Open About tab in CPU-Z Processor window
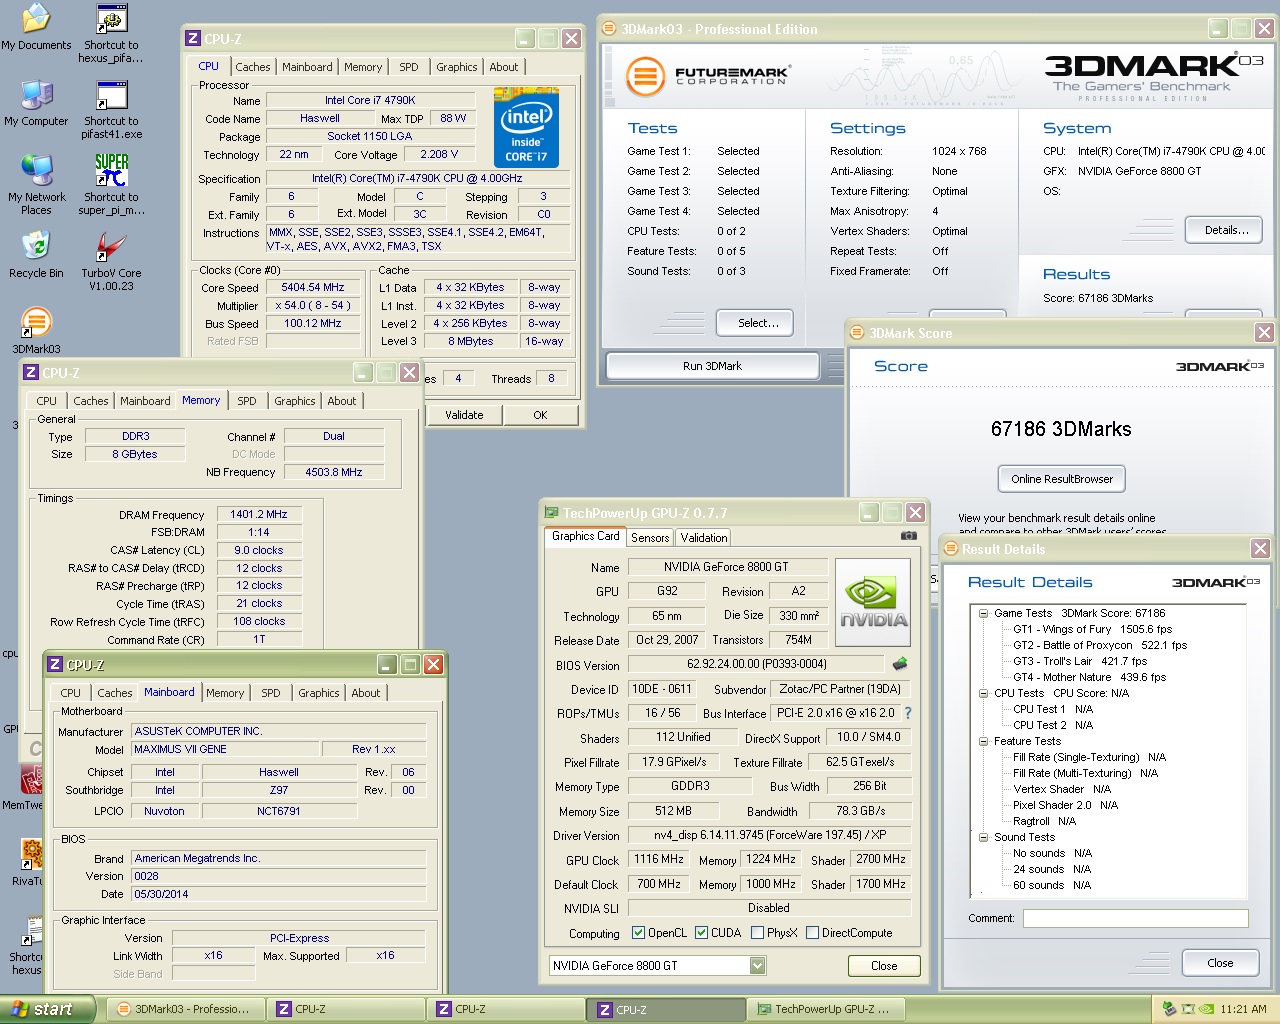The image size is (1280, 1024). click(x=504, y=67)
